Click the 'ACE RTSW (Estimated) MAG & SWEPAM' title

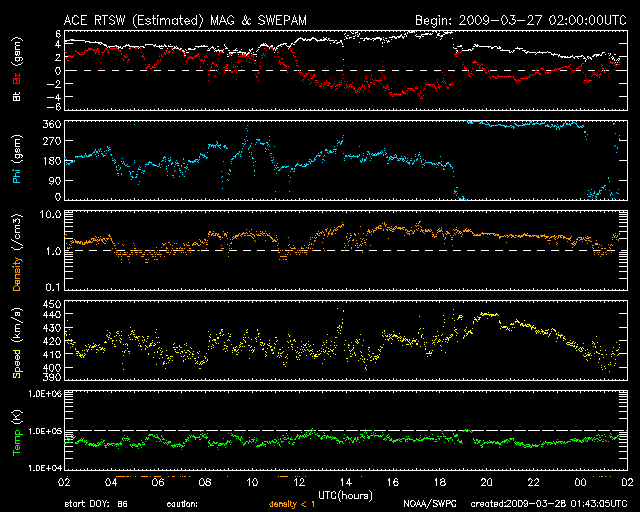click(185, 21)
